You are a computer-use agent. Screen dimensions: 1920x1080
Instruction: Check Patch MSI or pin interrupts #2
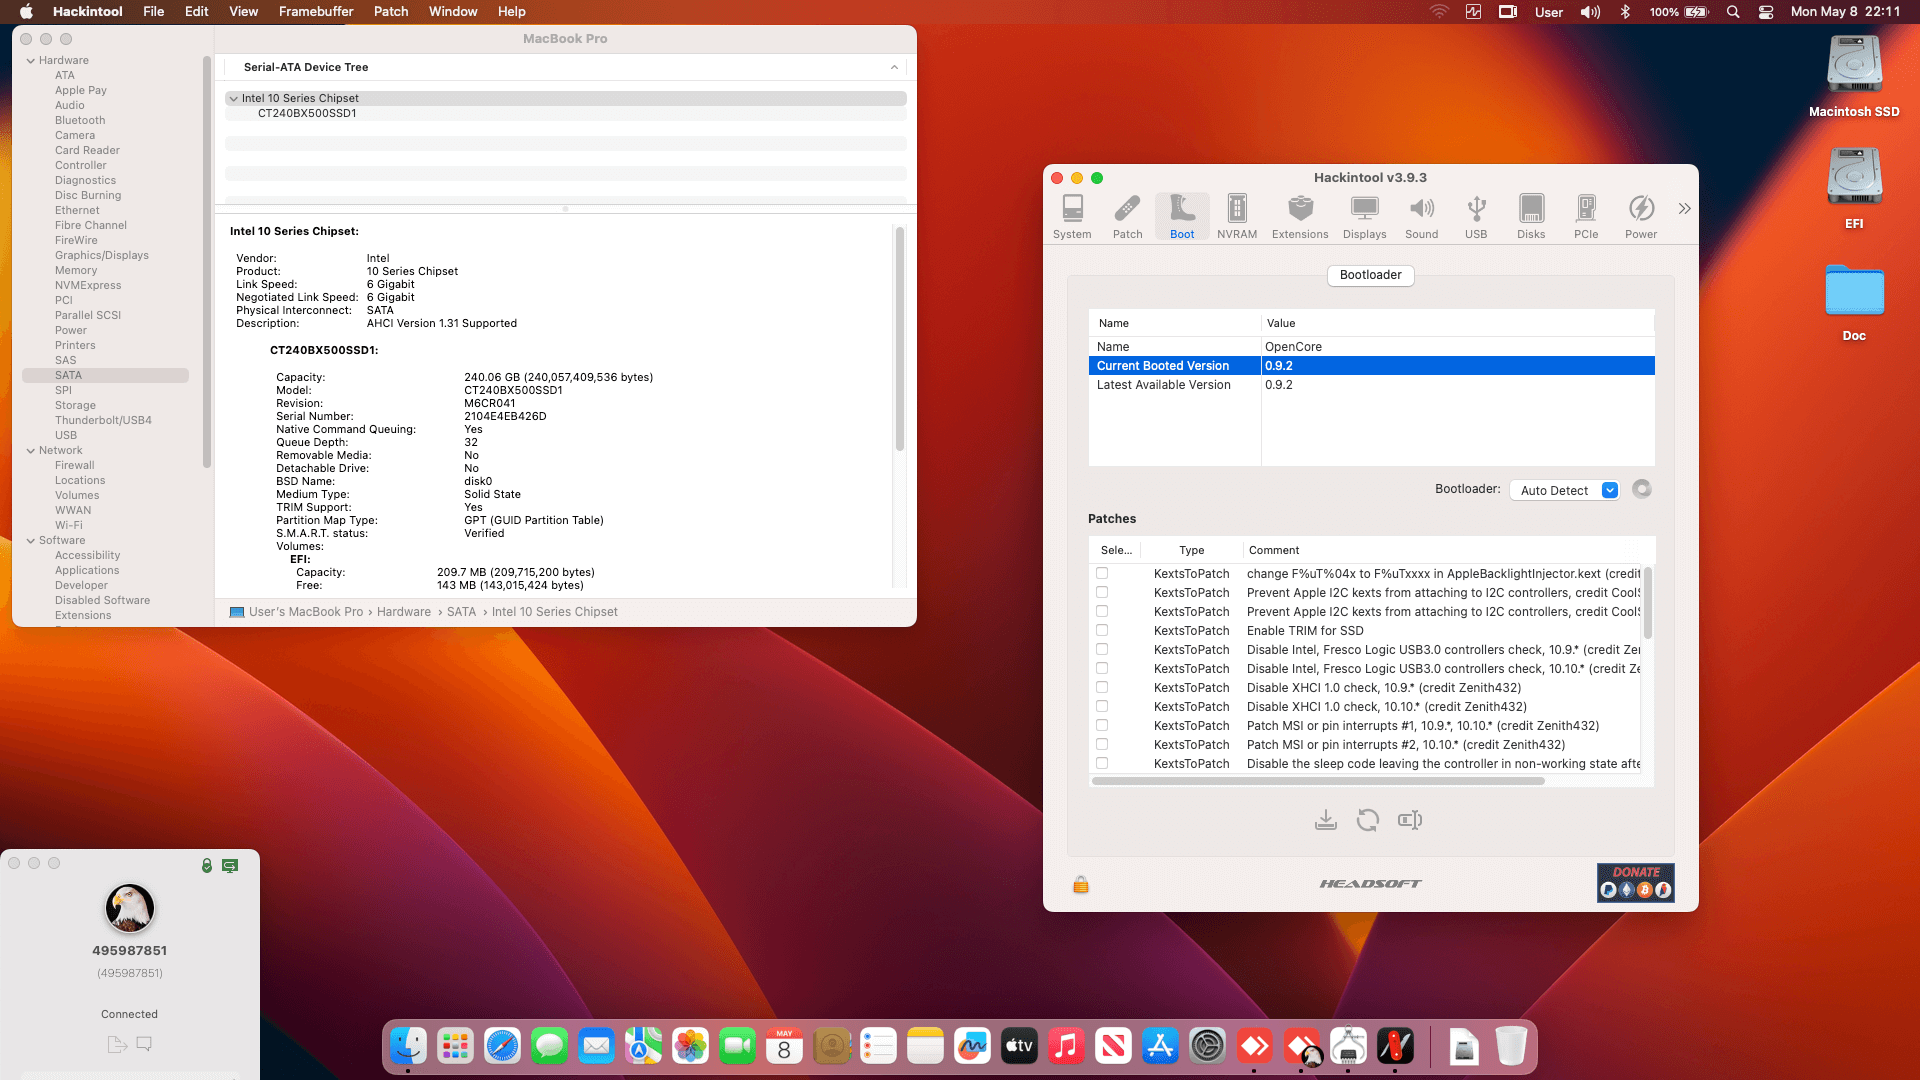(1102, 744)
